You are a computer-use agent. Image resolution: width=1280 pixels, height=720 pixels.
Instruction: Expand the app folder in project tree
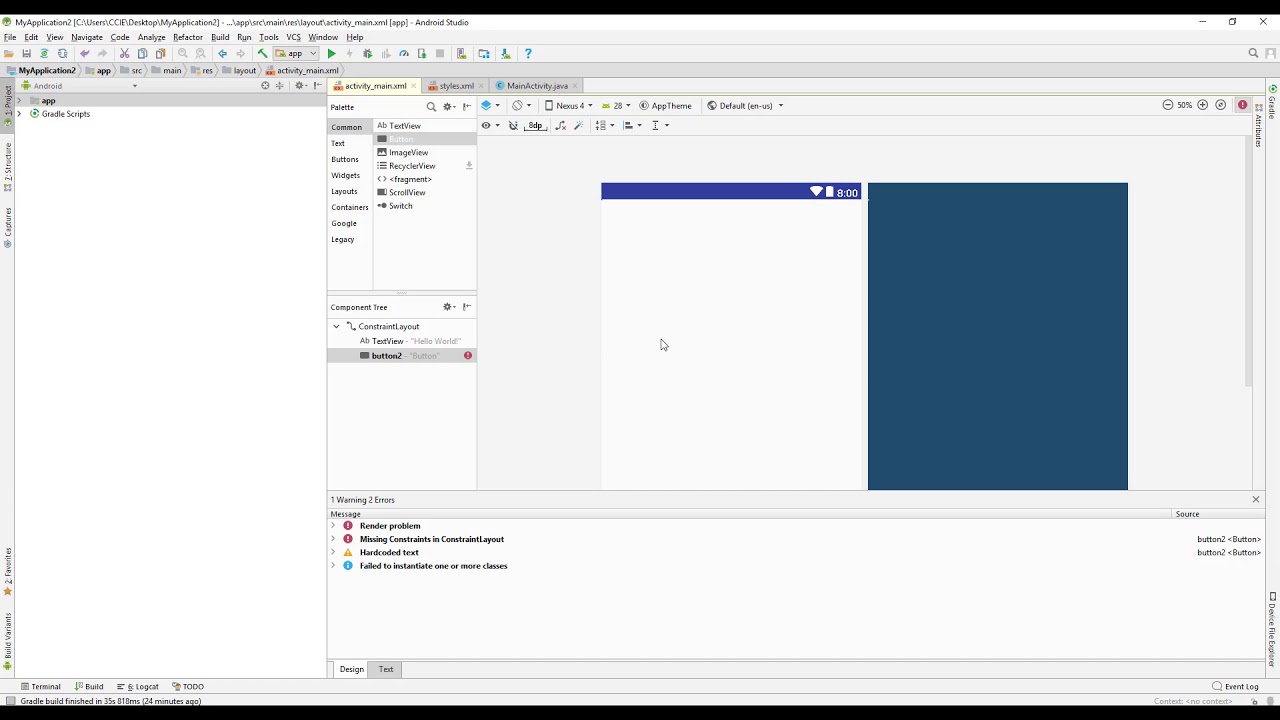coord(19,101)
